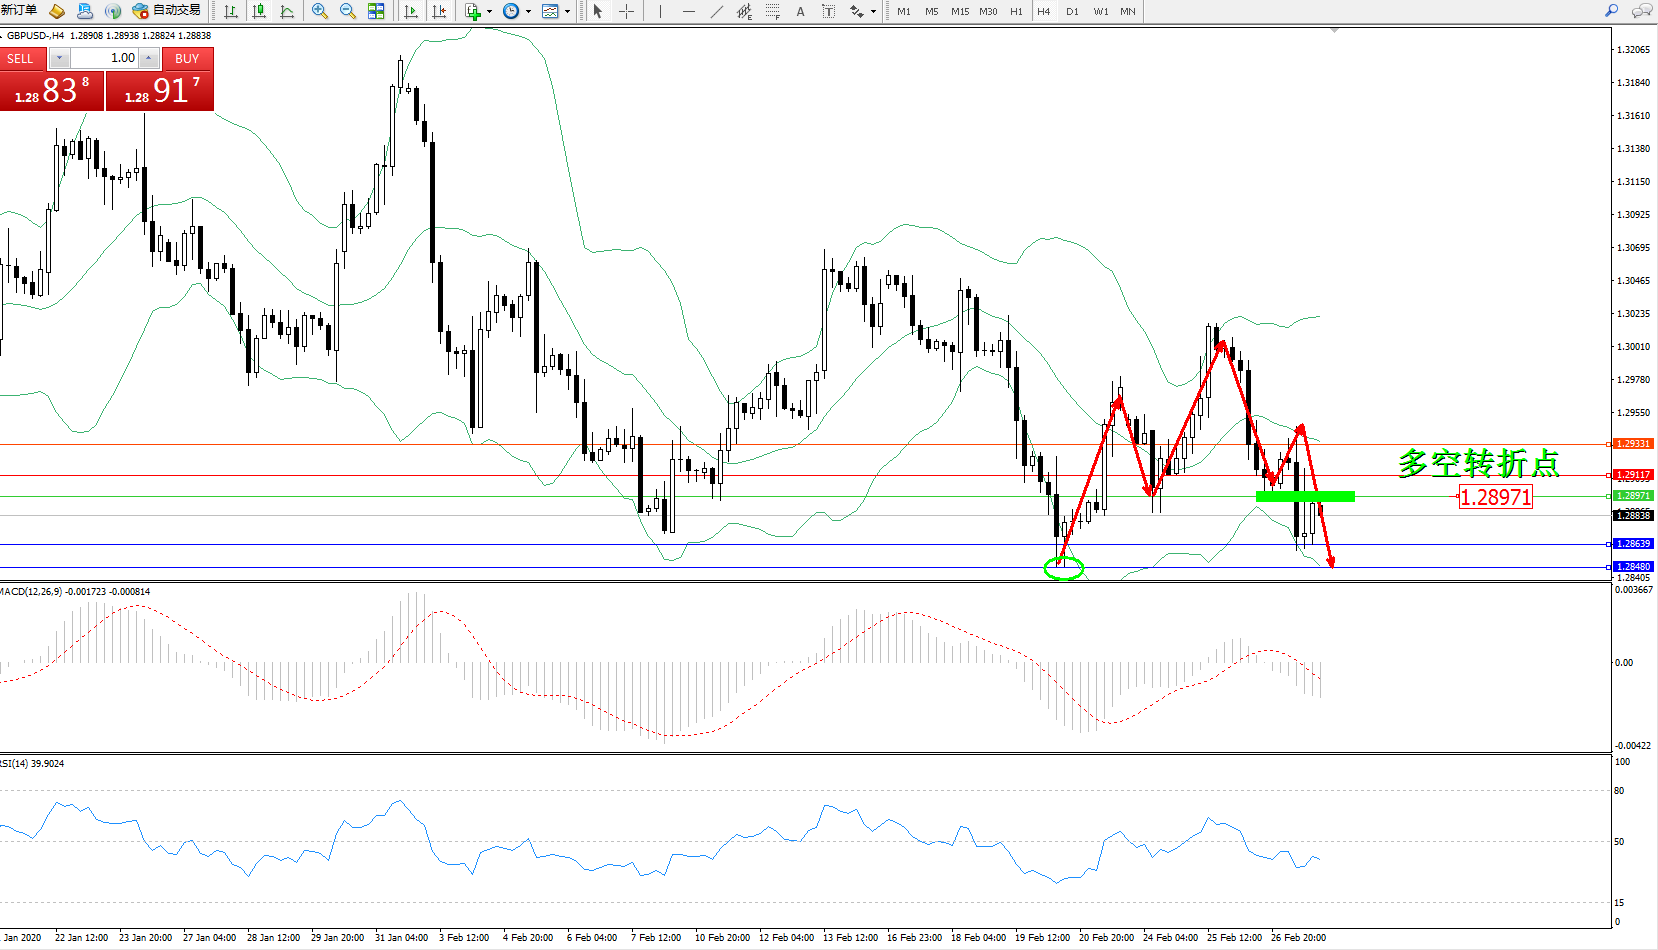
Task: Select the text label 'A' tool
Action: (800, 11)
